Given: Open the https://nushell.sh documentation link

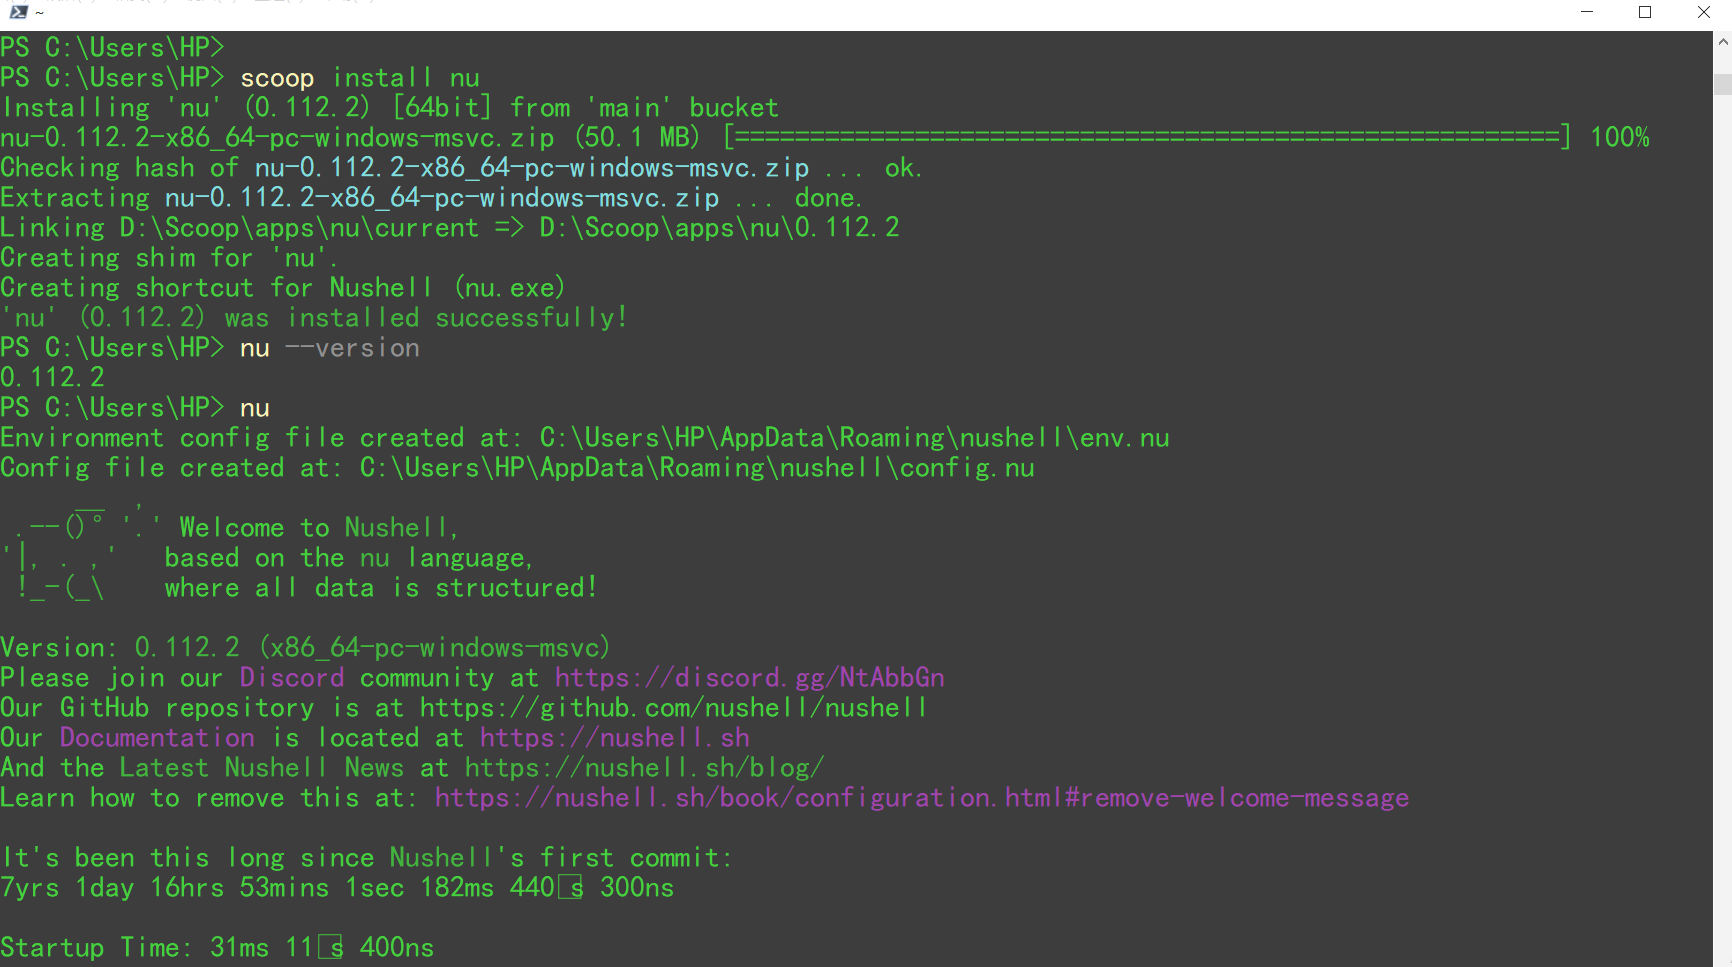Looking at the screenshot, I should coord(615,738).
